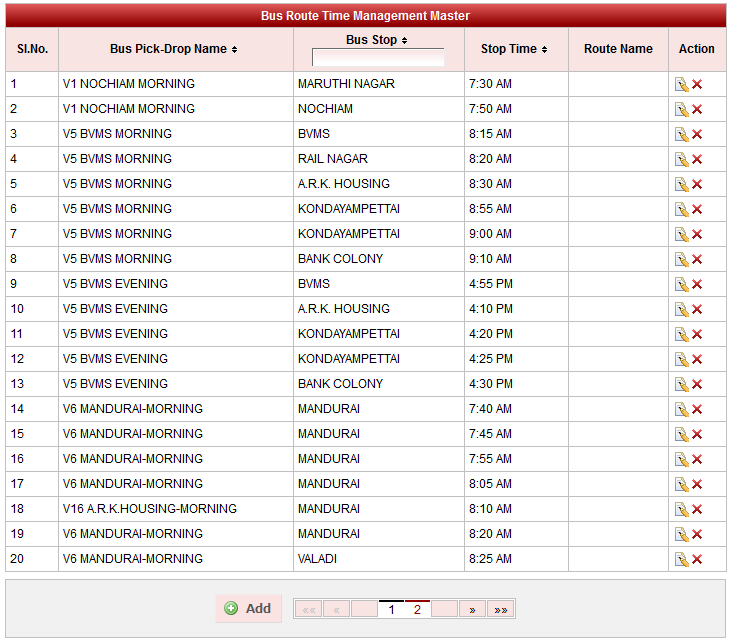This screenshot has width=729, height=641.
Task: Jump to last page arrow
Action: coord(500,609)
